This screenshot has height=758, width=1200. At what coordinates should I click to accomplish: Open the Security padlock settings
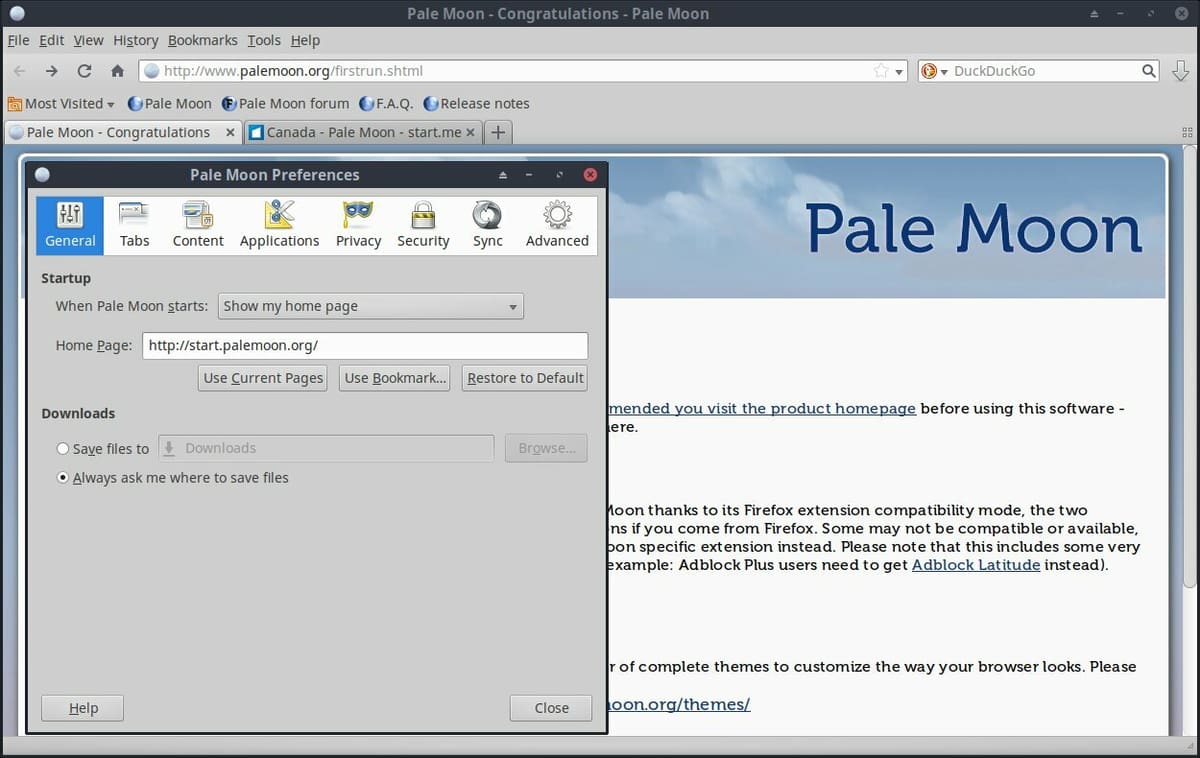coord(423,223)
